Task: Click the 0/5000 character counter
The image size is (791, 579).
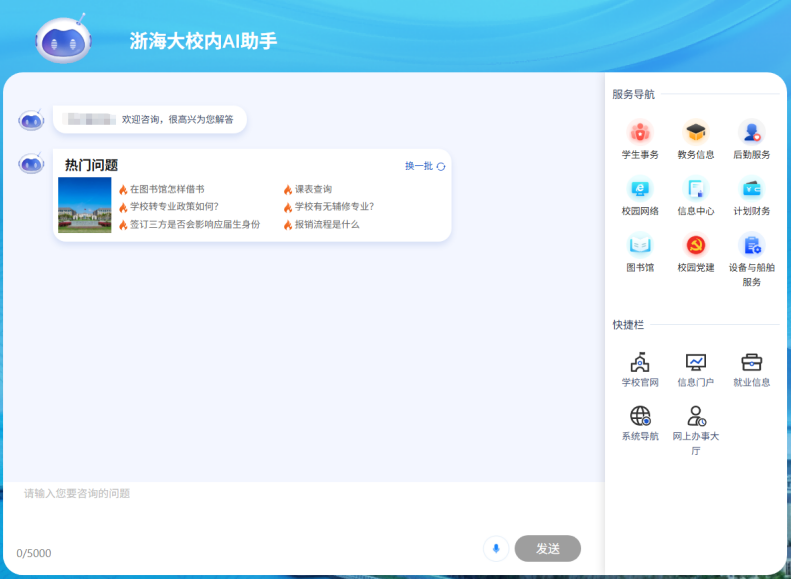Action: click(34, 553)
